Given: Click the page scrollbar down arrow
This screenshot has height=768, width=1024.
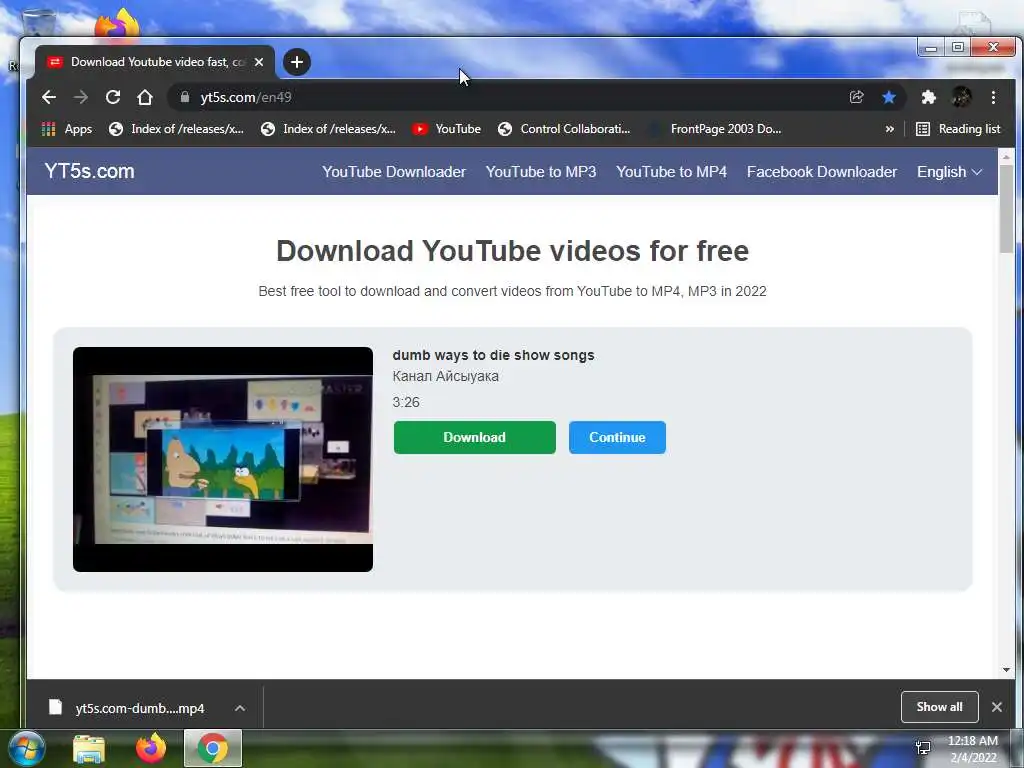Looking at the screenshot, I should [x=1006, y=669].
